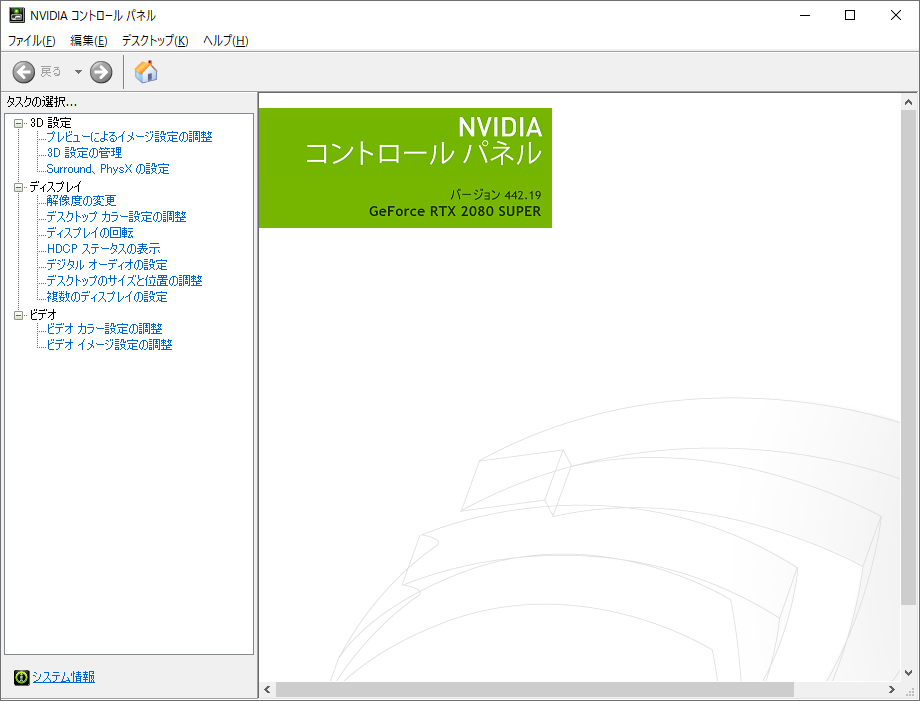Open the システム情報 link

(x=63, y=678)
